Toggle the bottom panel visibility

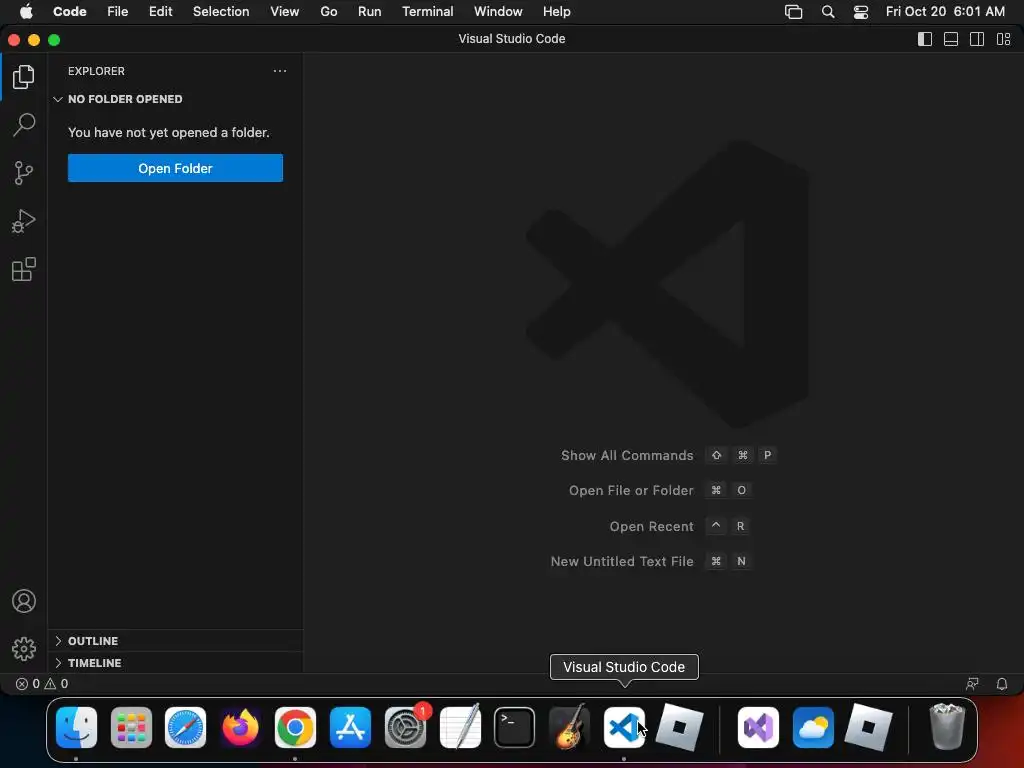[951, 39]
